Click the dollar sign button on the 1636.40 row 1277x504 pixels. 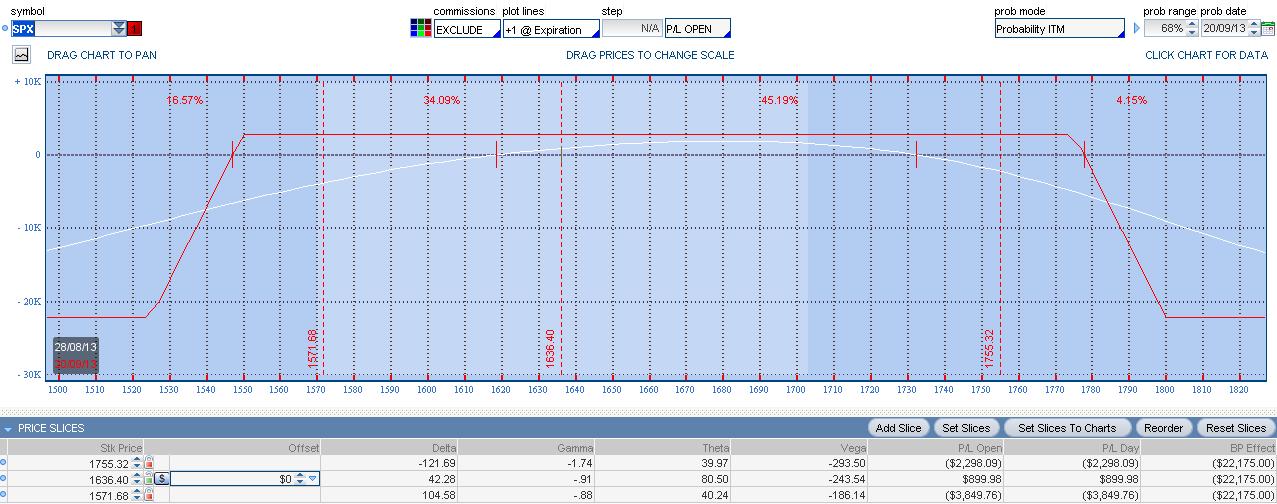pyautogui.click(x=162, y=479)
